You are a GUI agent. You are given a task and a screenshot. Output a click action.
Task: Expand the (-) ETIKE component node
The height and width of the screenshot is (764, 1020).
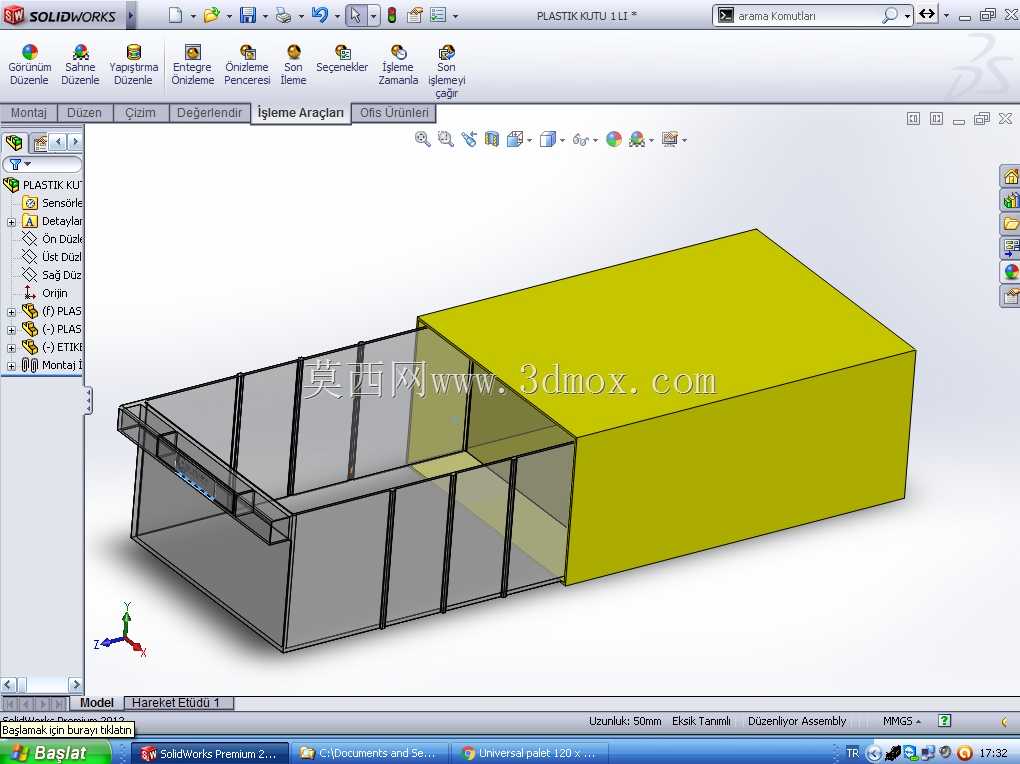point(11,348)
